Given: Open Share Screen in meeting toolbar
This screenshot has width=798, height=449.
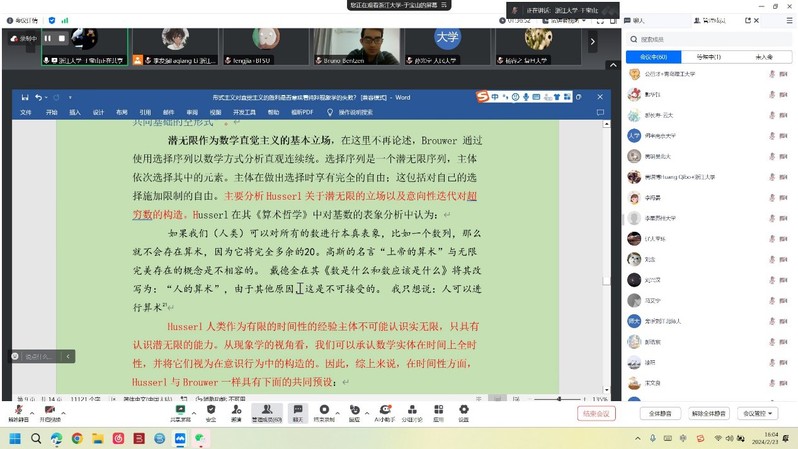Looking at the screenshot, I should [x=180, y=413].
